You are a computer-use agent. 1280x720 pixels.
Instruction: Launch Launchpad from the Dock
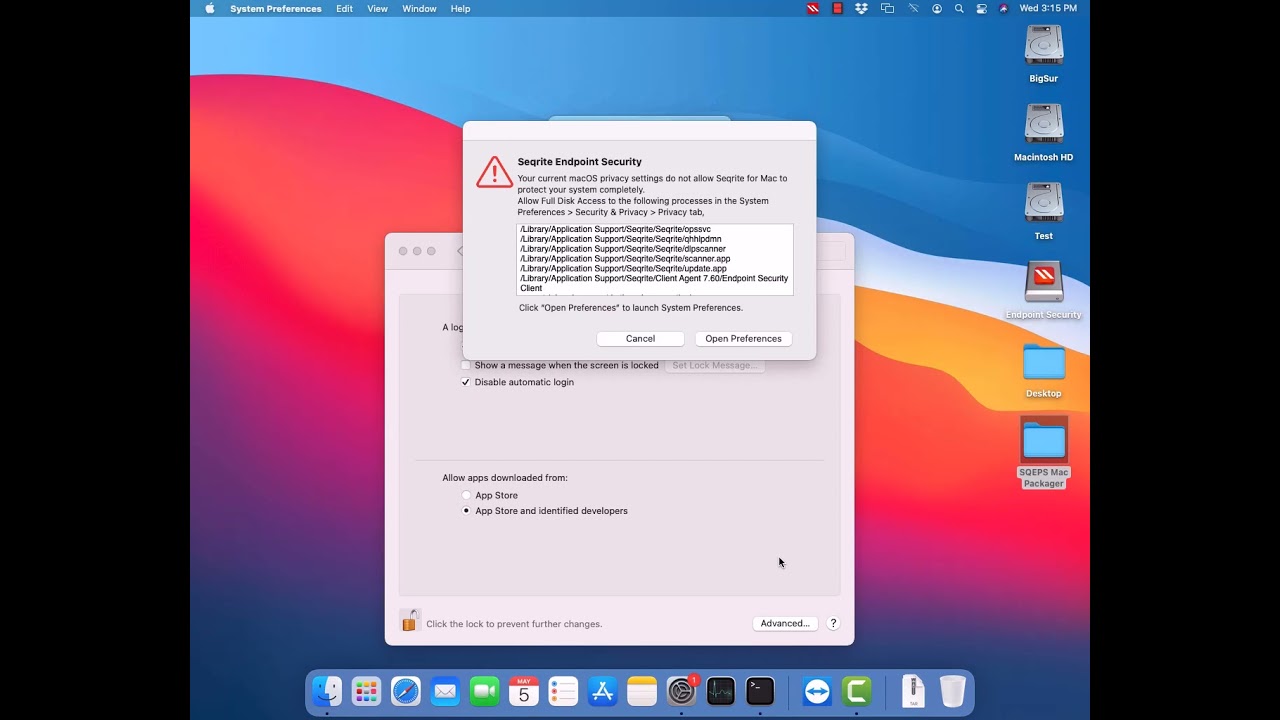pos(366,691)
